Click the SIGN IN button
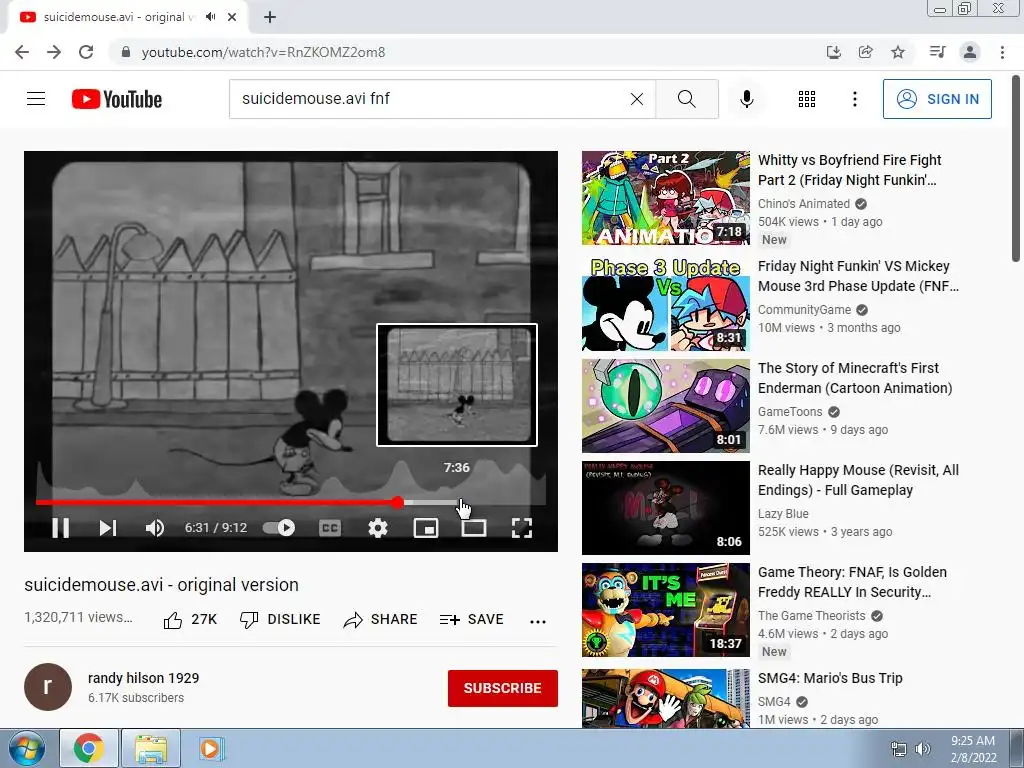Viewport: 1024px width, 768px height. click(937, 99)
